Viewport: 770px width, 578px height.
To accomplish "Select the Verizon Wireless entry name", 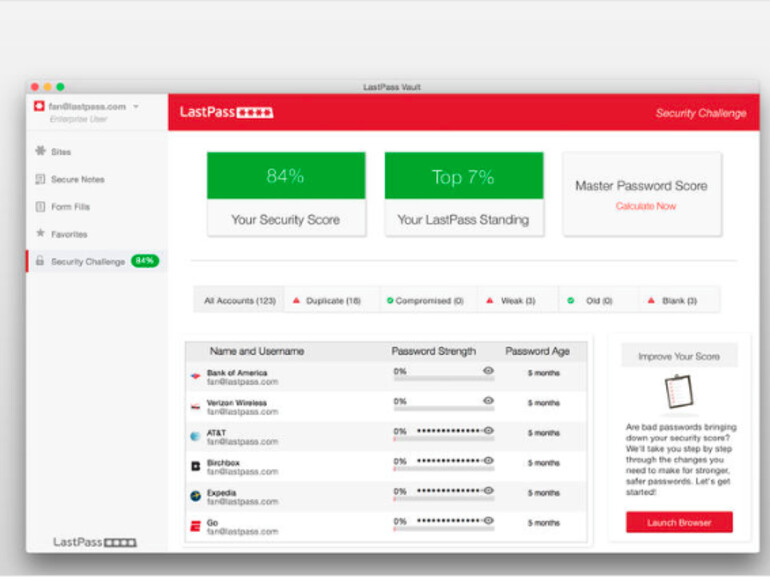I will pyautogui.click(x=237, y=403).
